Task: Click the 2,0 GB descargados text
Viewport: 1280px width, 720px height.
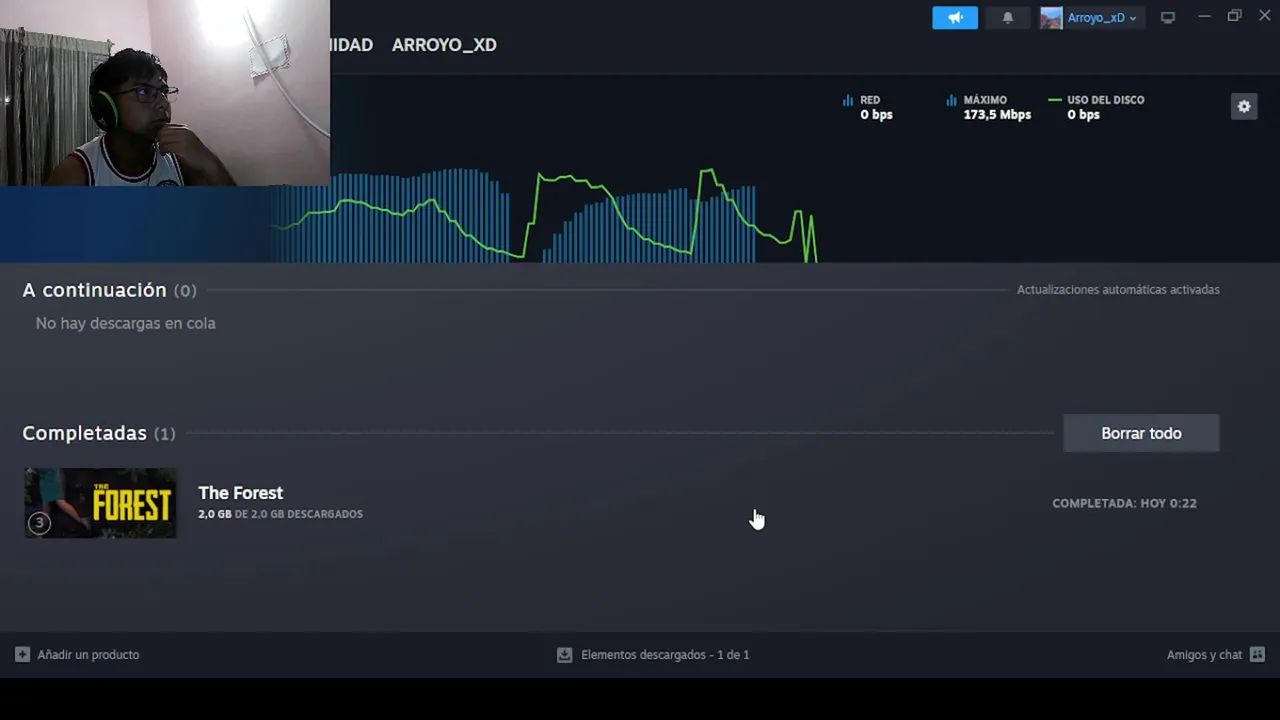Action: [x=280, y=514]
